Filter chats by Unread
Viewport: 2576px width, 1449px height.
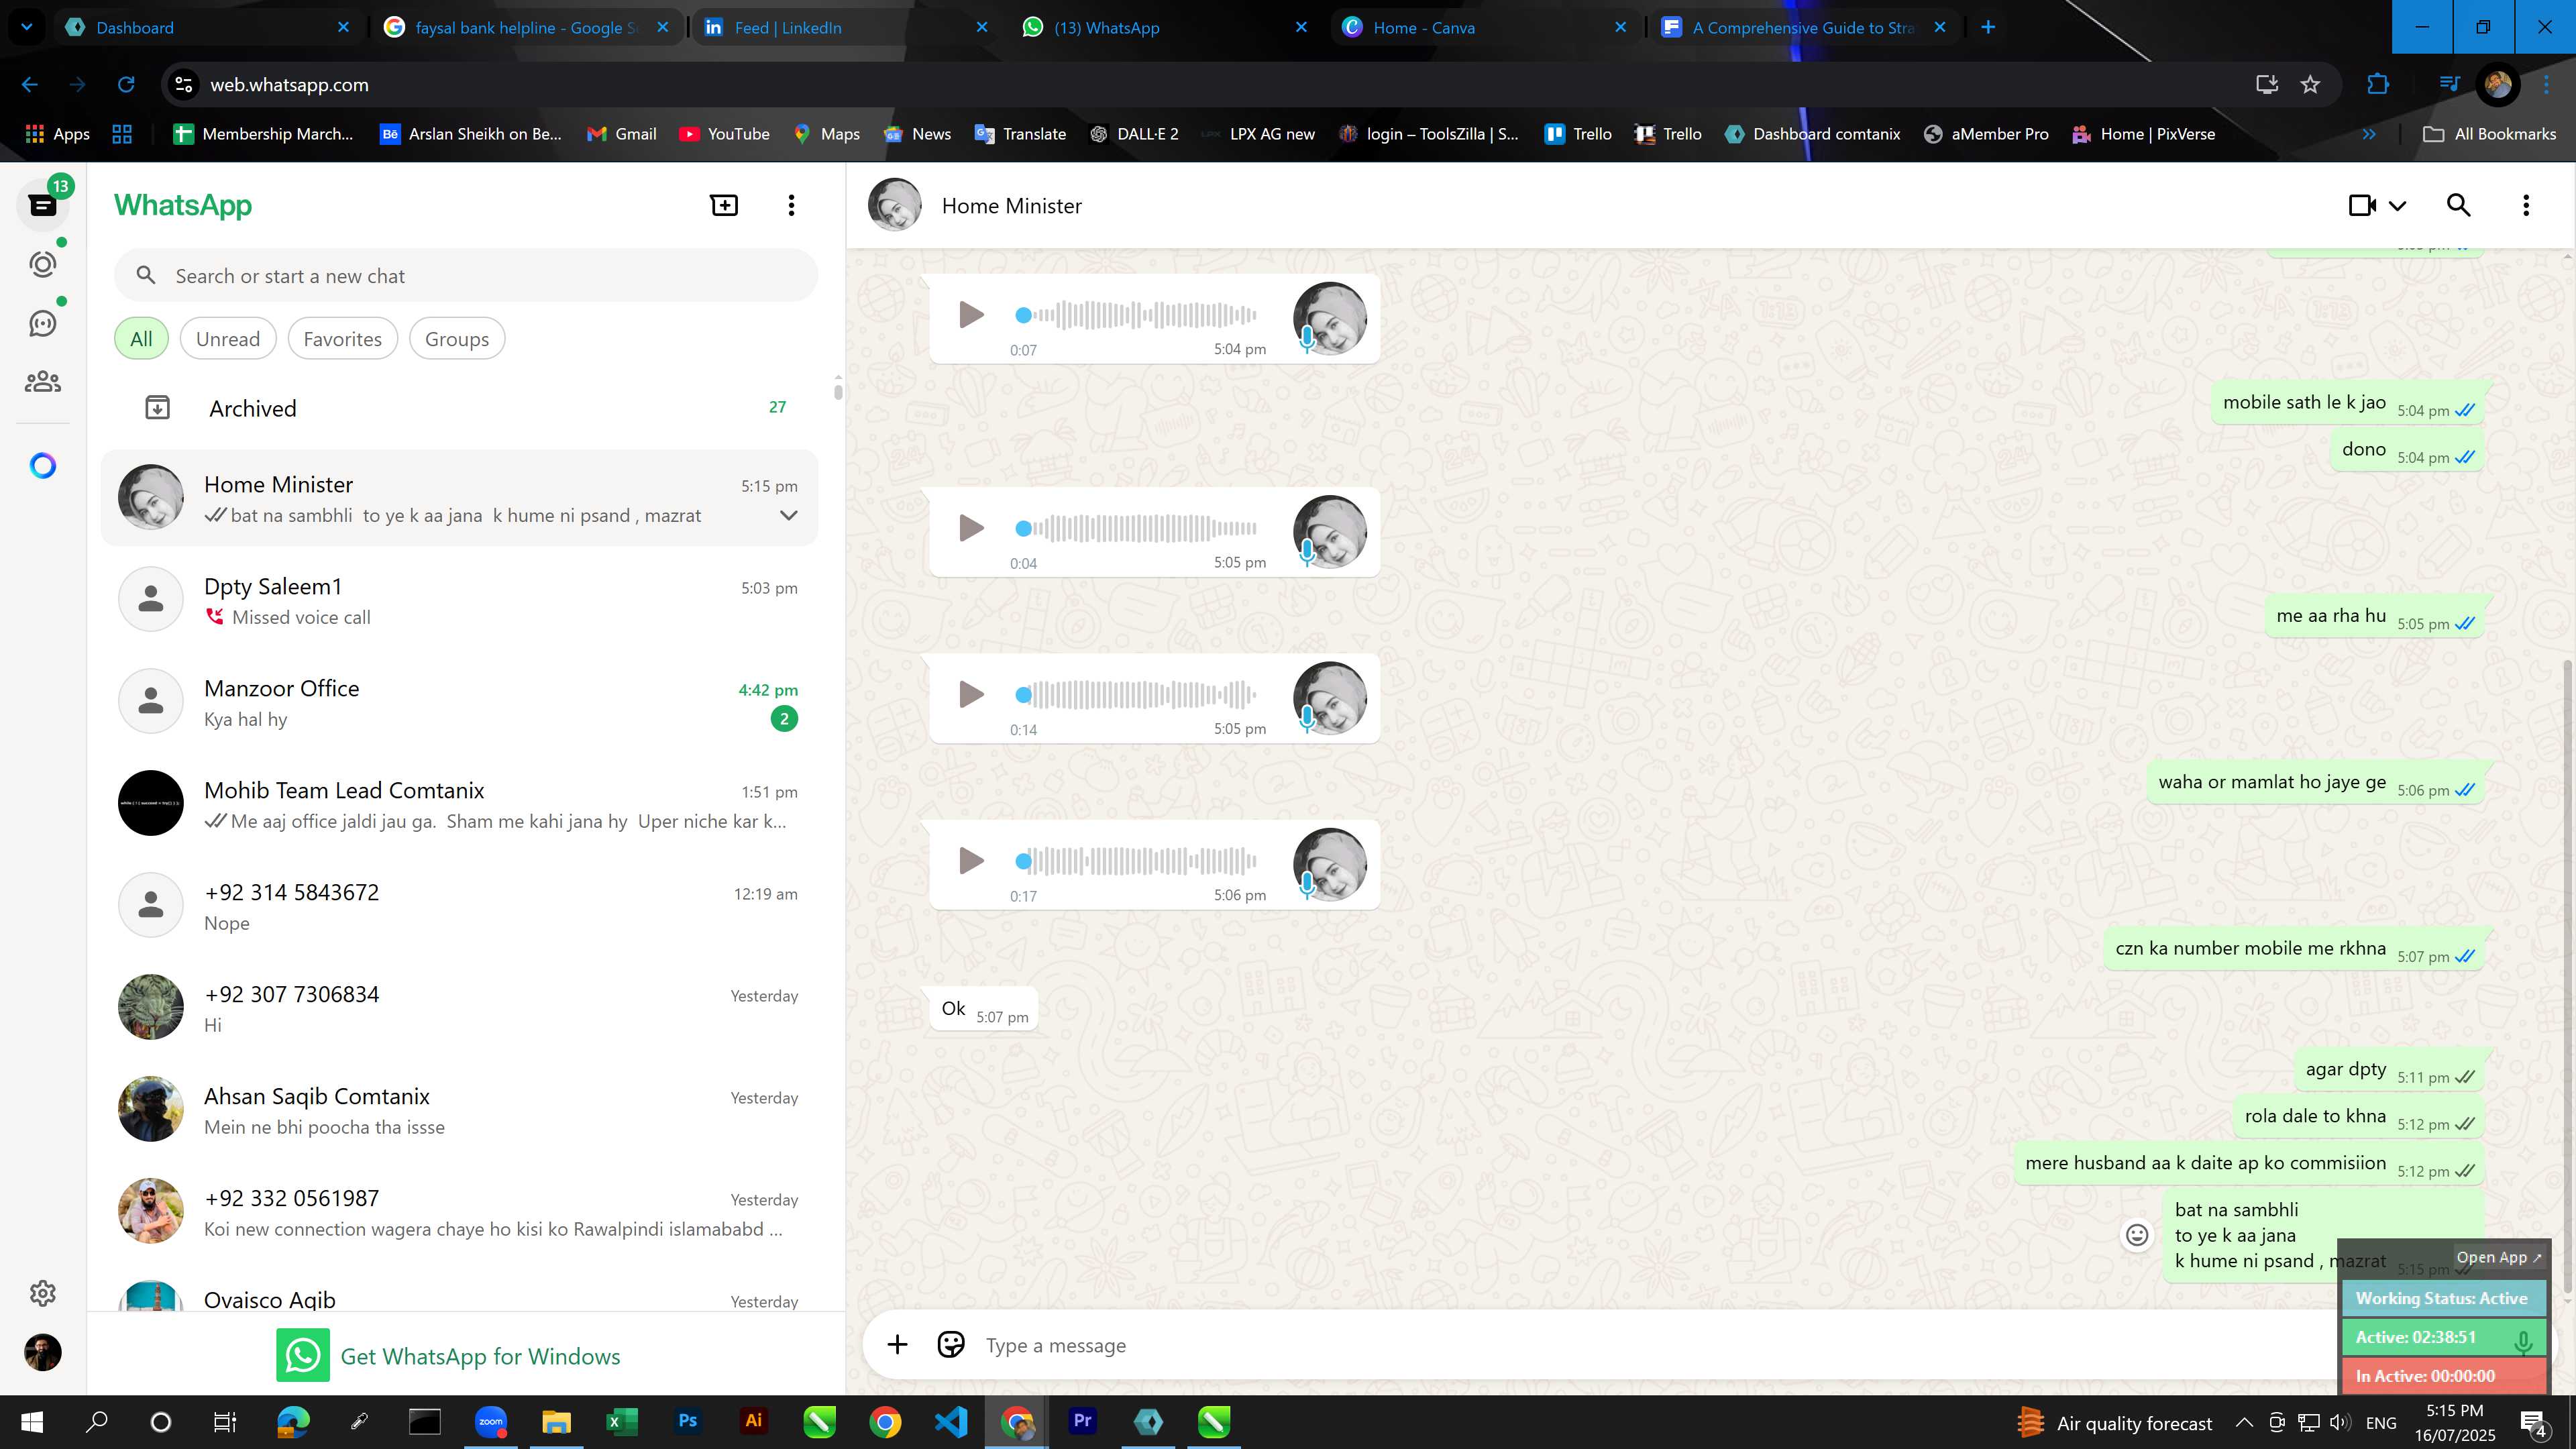click(x=228, y=338)
